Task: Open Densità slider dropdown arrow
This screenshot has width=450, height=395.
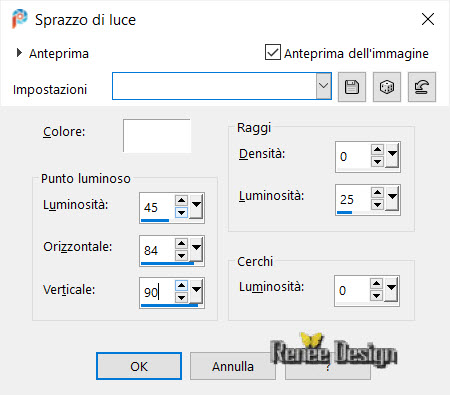Action: tap(392, 155)
